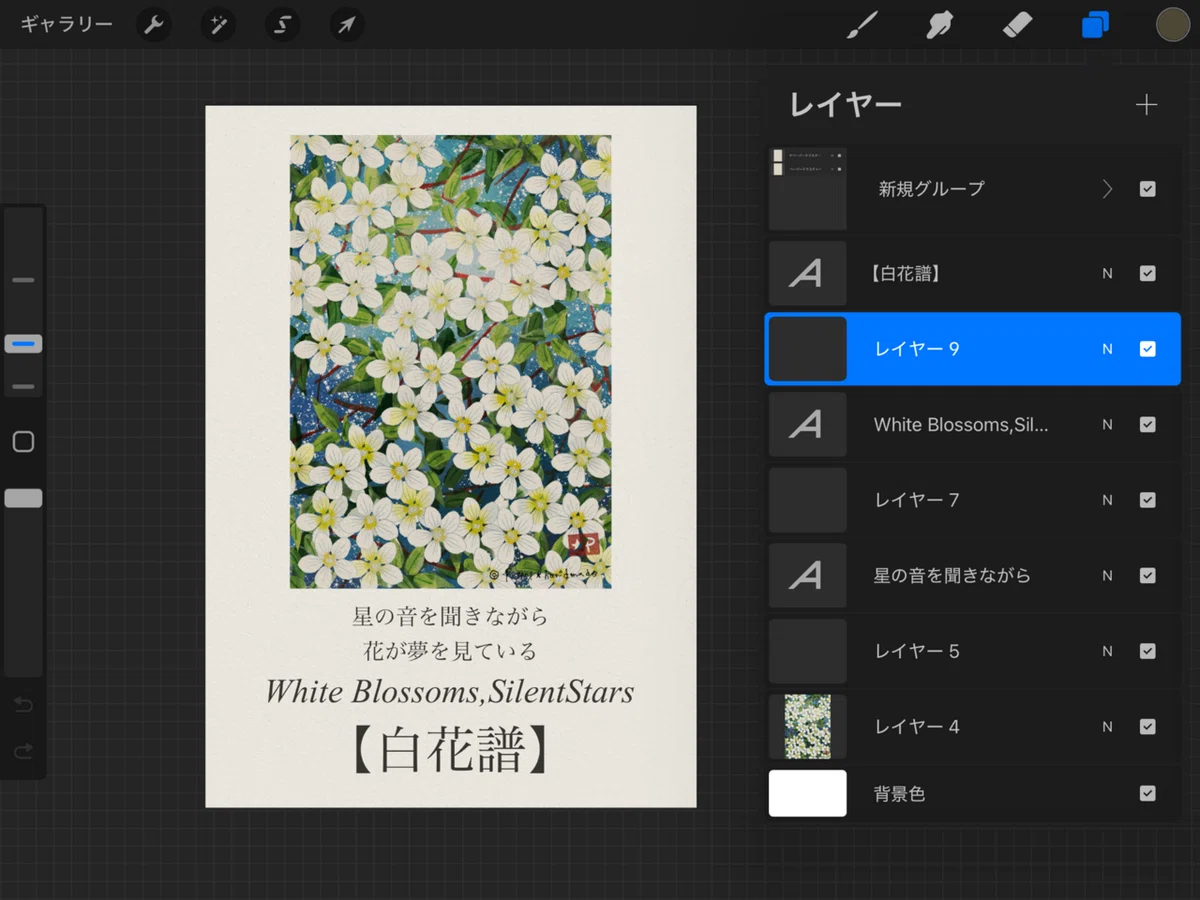This screenshot has height=900, width=1200.
Task: Hide the 星の音を聞きながら text layer
Action: click(1147, 576)
